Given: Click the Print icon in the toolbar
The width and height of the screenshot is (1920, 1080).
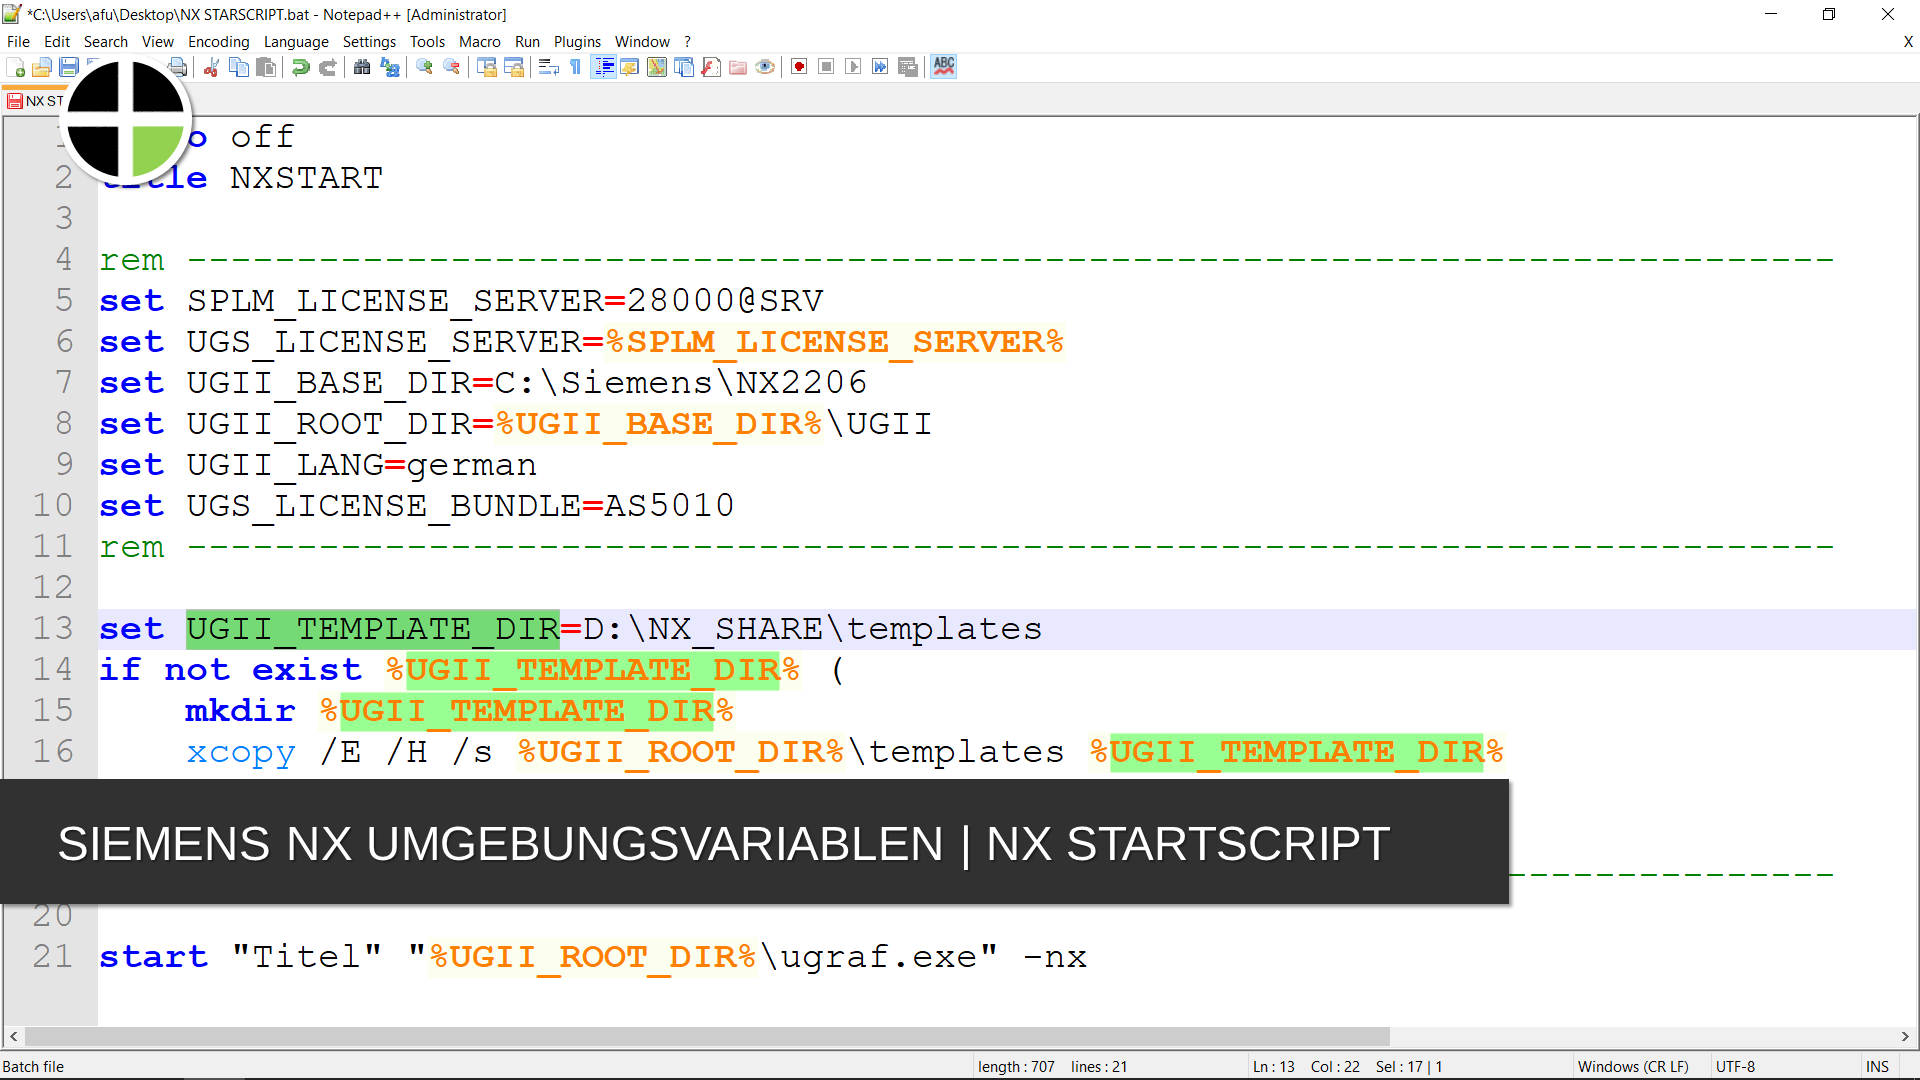Looking at the screenshot, I should coord(178,67).
